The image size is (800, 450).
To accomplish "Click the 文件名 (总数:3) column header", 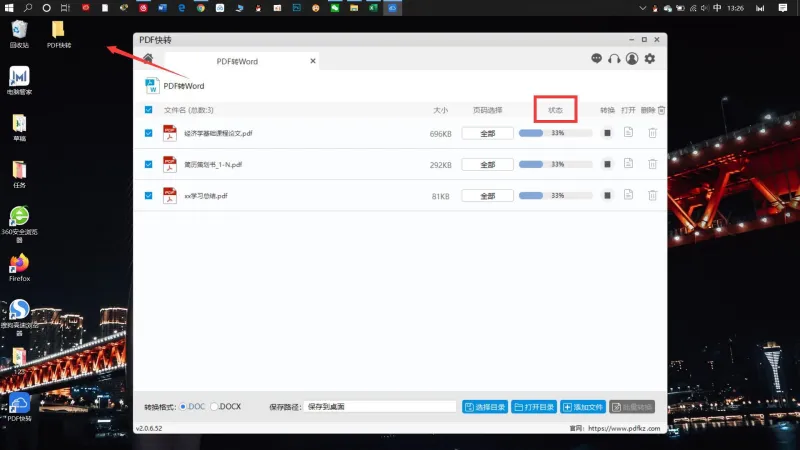I will point(189,110).
